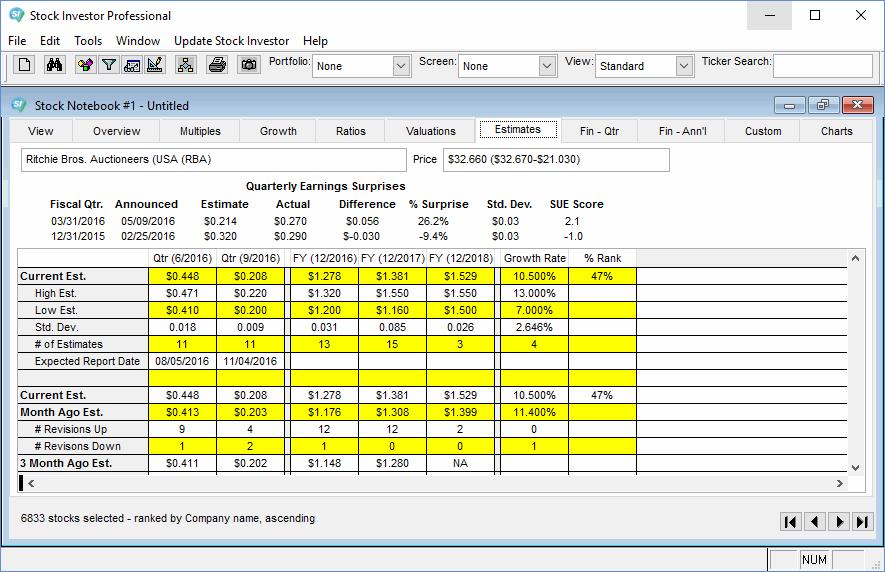
Task: Select the High Est. row label
Action: pyautogui.click(x=83, y=293)
